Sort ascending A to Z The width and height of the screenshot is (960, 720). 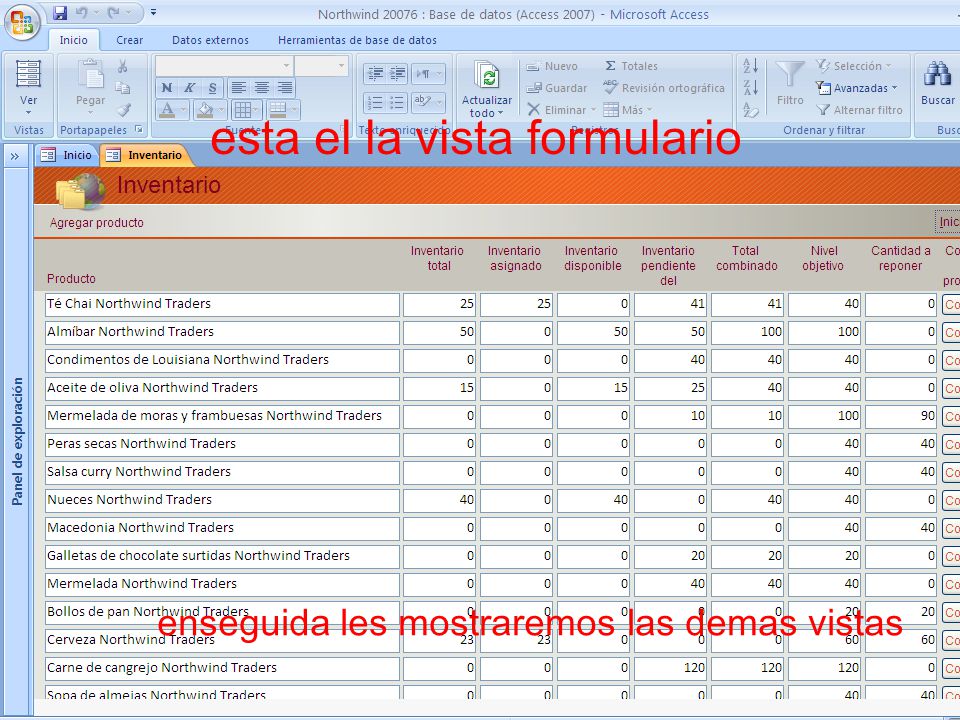tap(751, 66)
